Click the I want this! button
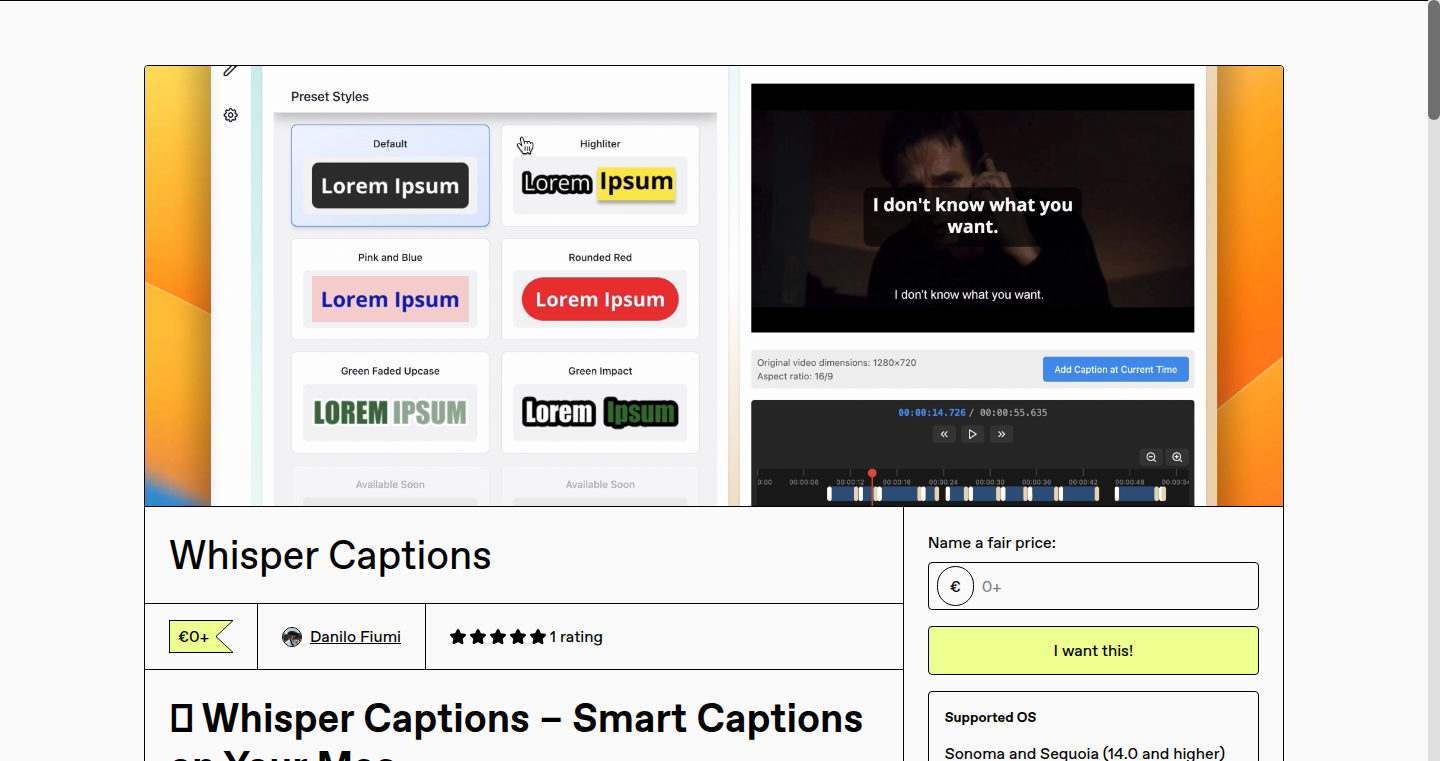 [x=1093, y=651]
